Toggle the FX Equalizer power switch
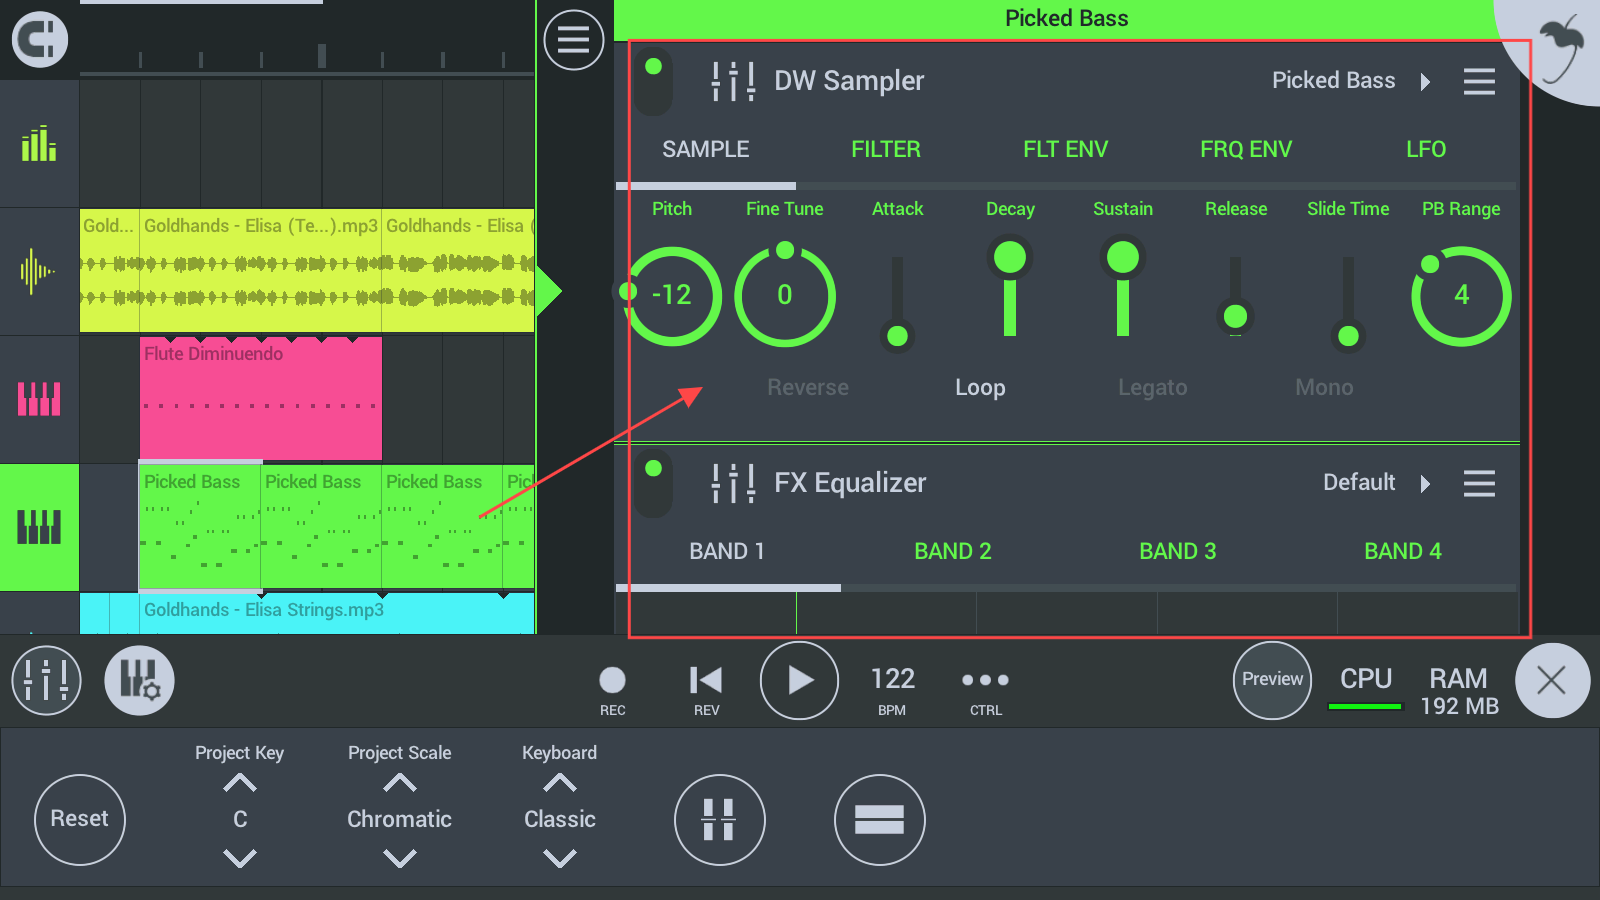 coord(654,484)
